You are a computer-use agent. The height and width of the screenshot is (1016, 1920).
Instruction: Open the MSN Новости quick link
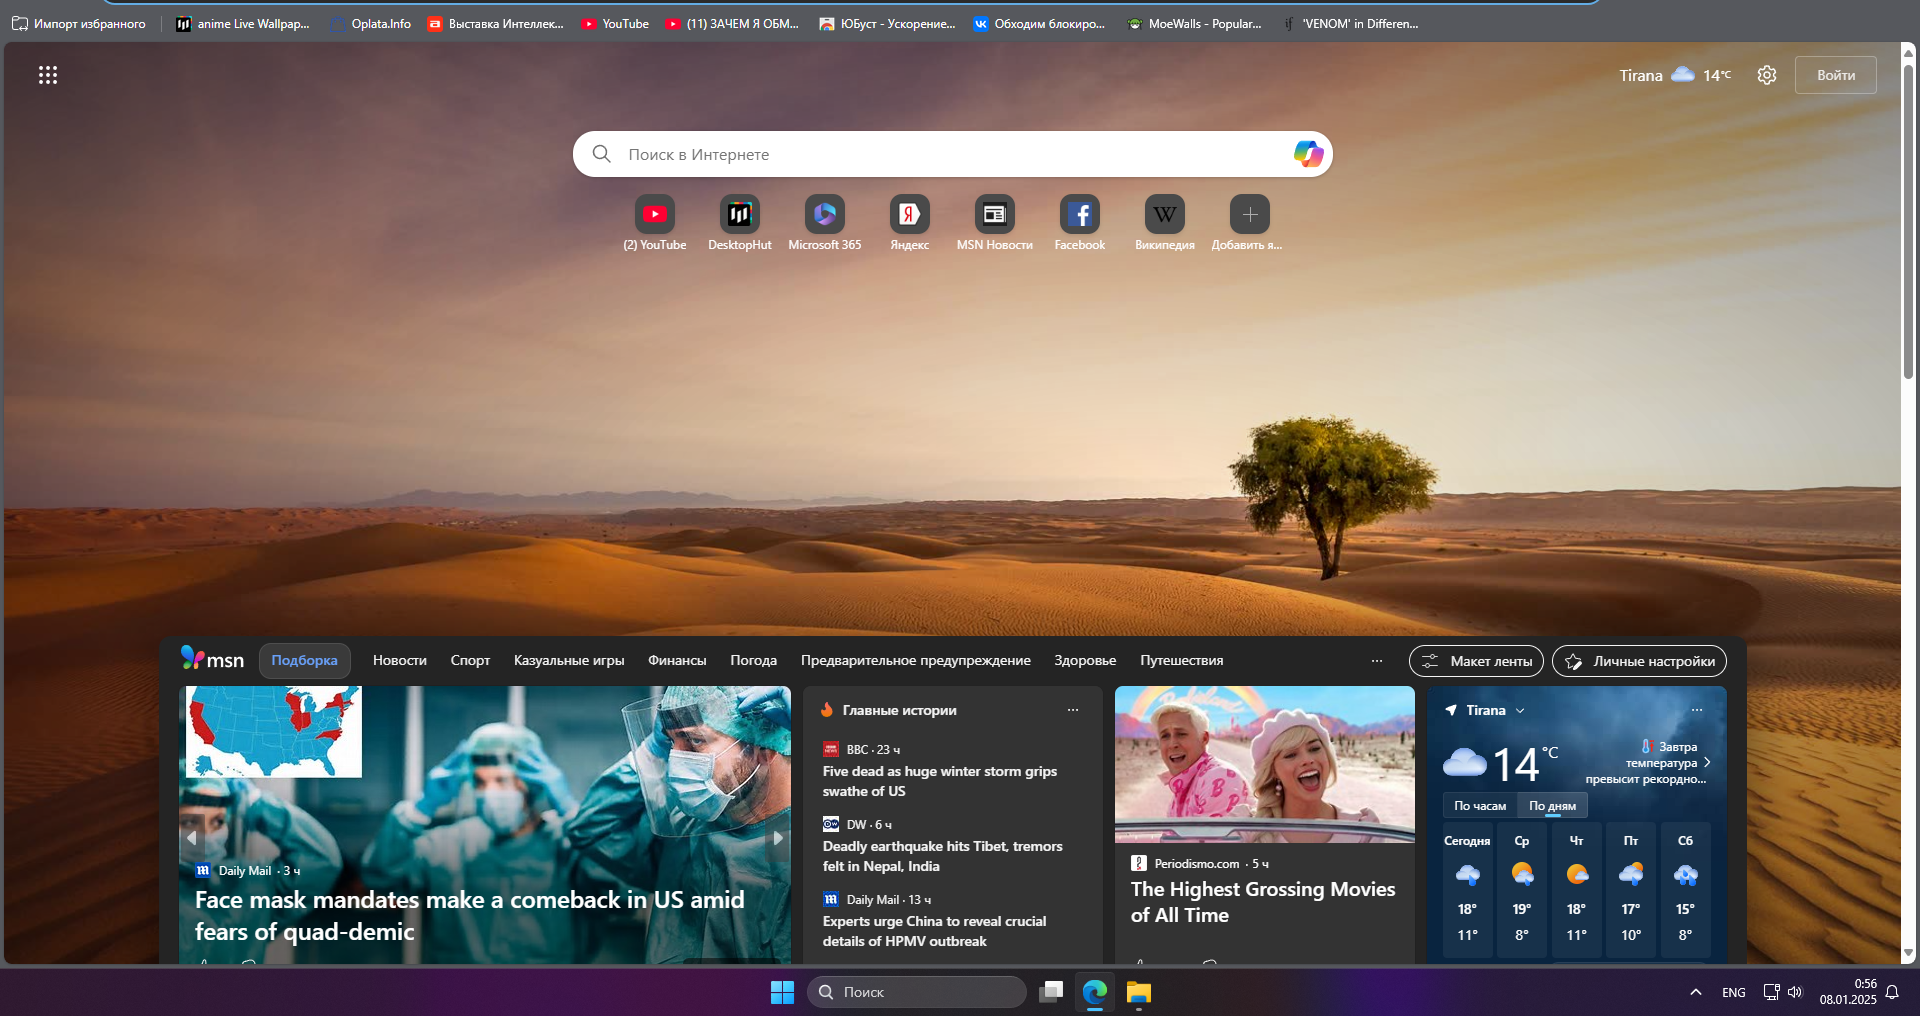click(x=995, y=224)
